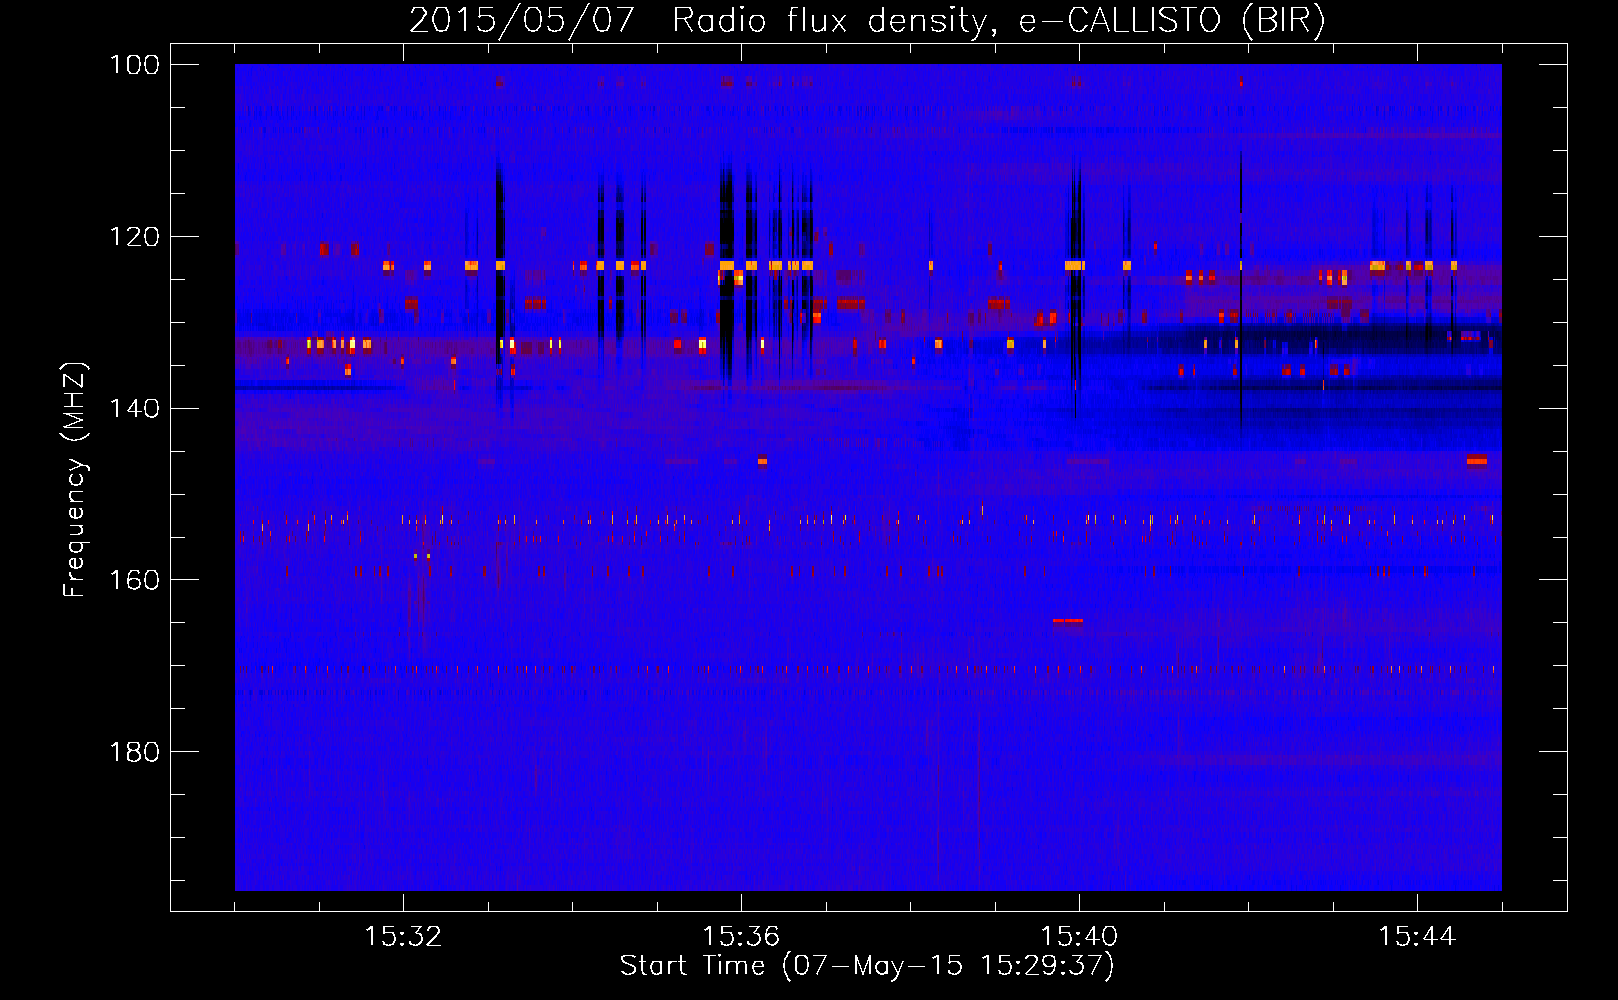The width and height of the screenshot is (1618, 1000).
Task: Click the 180 frequency tick label
Action: point(135,752)
